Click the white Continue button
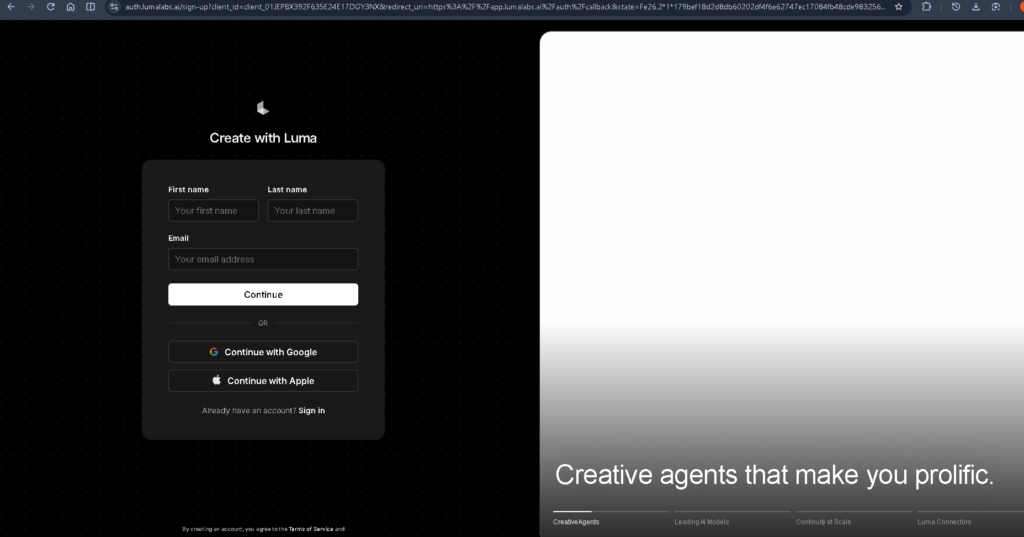 (x=263, y=295)
